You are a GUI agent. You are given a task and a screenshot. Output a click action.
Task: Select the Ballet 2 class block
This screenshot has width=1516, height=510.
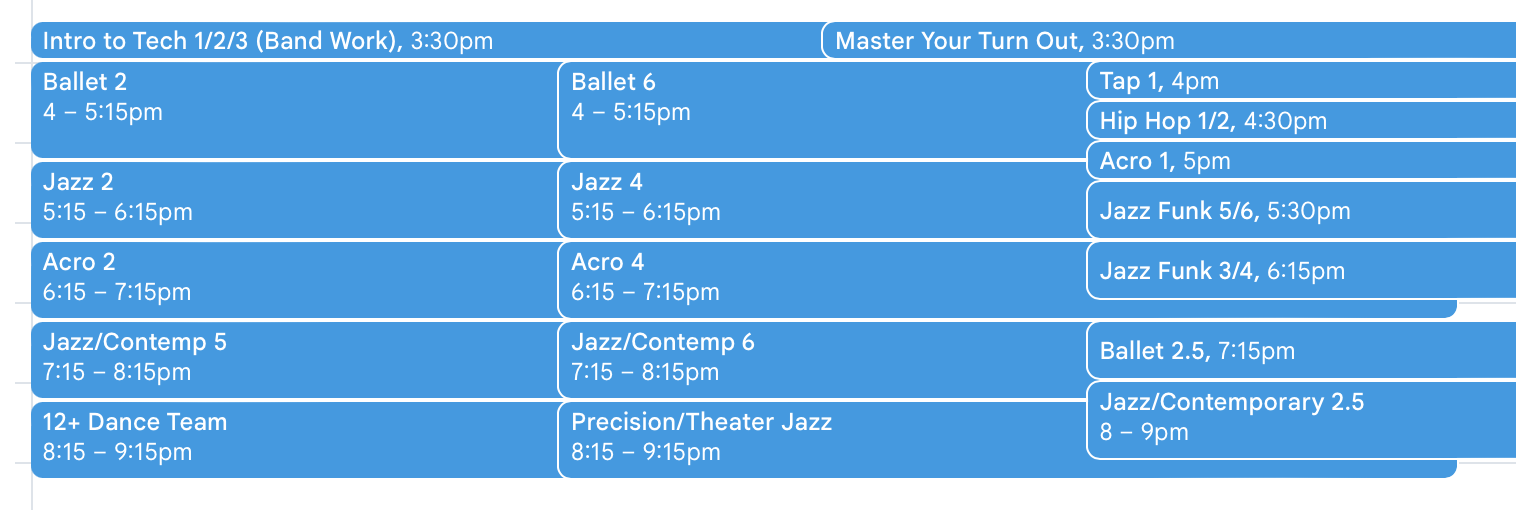tap(295, 110)
